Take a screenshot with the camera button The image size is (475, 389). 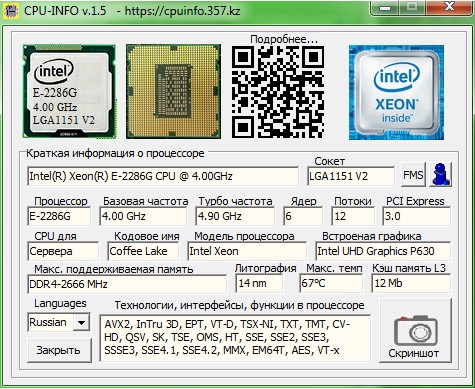pyautogui.click(x=416, y=331)
